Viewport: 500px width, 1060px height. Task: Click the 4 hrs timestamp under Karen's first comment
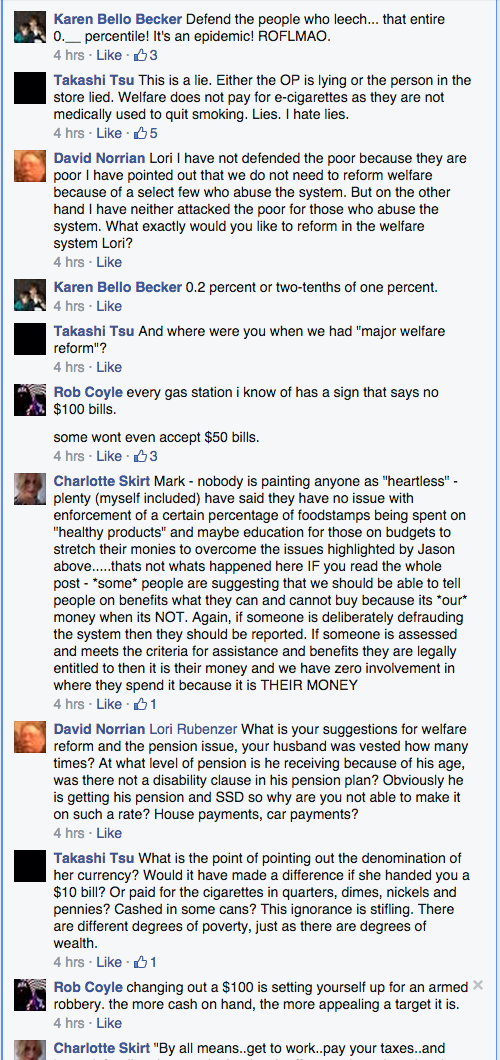69,55
